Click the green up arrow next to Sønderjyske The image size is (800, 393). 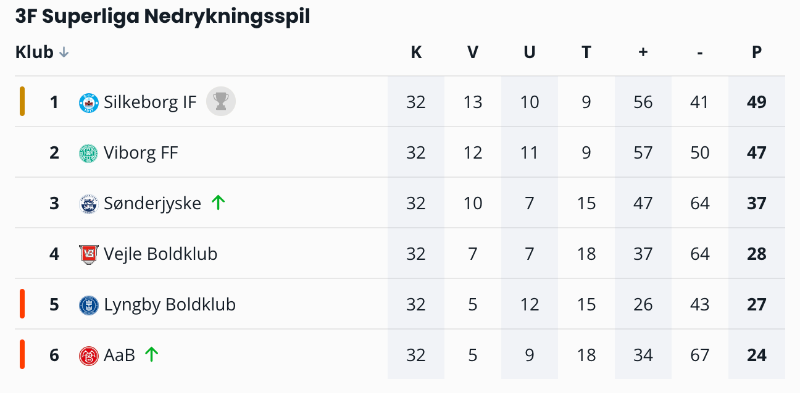tap(218, 203)
